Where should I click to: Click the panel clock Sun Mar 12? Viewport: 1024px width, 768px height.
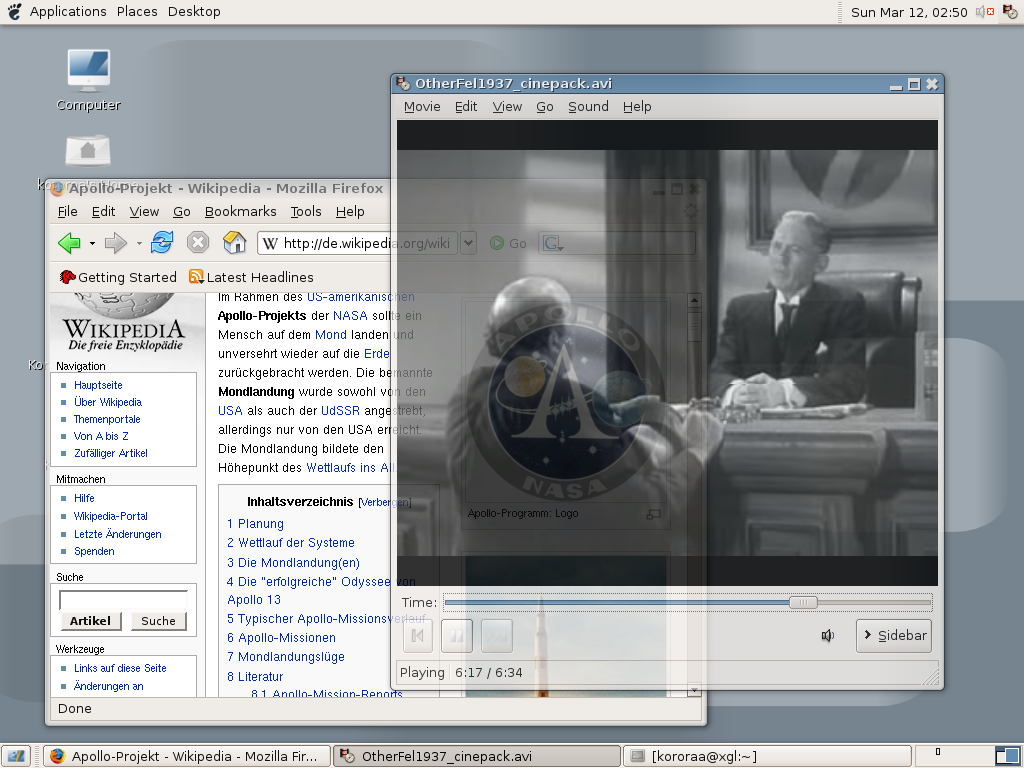coord(909,12)
